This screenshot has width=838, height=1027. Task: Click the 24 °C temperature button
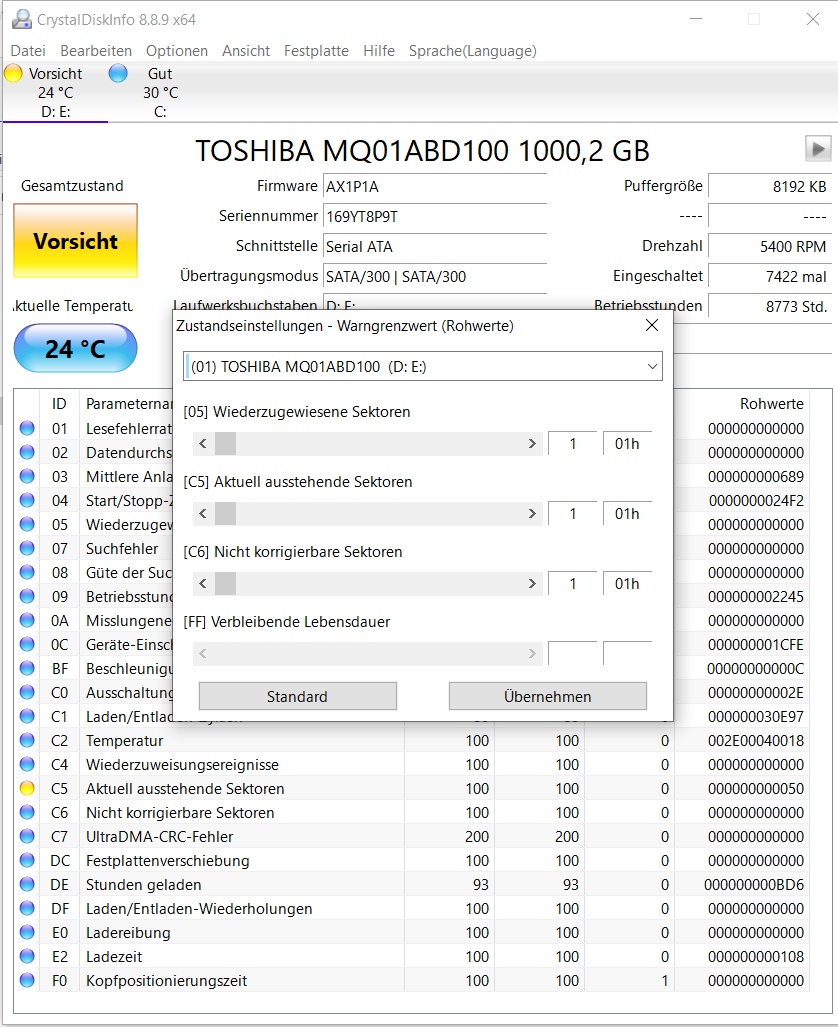coord(75,348)
